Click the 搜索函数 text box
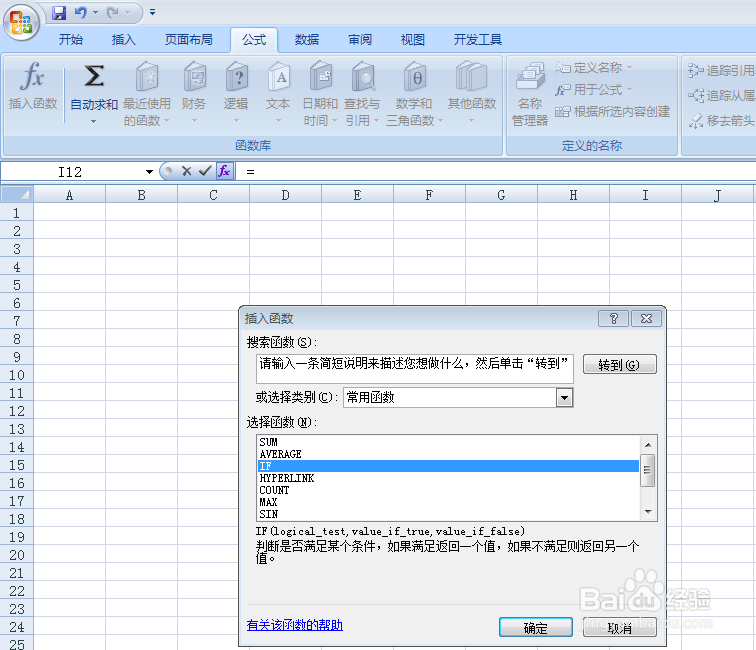This screenshot has width=756, height=650. click(x=415, y=369)
